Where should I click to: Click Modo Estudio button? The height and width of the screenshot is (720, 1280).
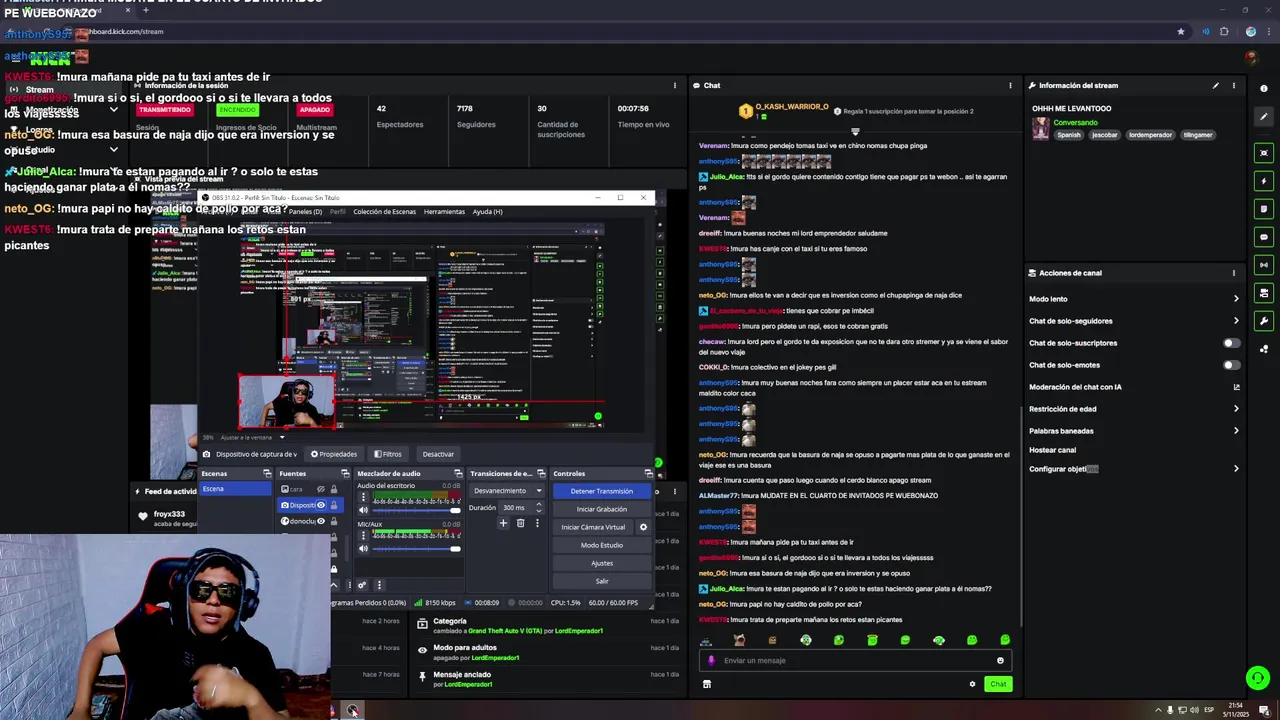(x=601, y=545)
